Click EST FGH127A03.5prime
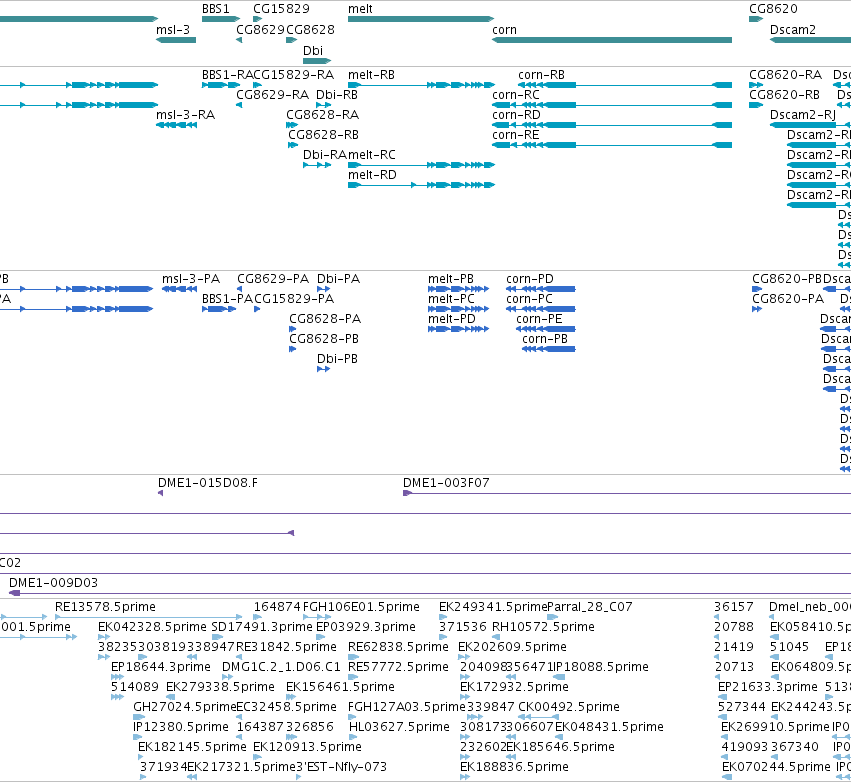This screenshot has height=782, width=851. pyautogui.click(x=407, y=707)
